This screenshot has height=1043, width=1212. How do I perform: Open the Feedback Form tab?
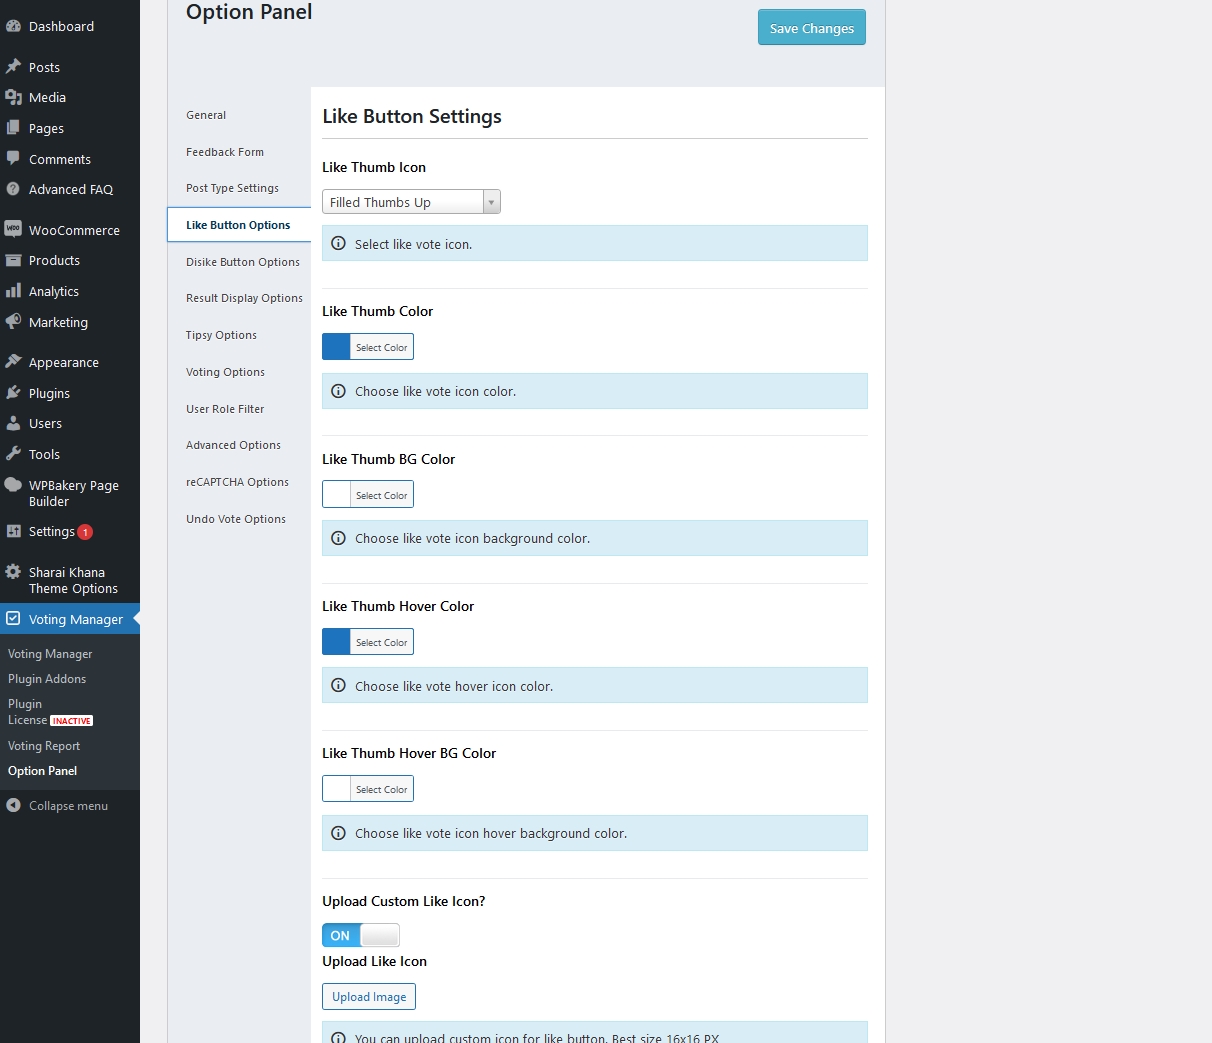(x=225, y=152)
